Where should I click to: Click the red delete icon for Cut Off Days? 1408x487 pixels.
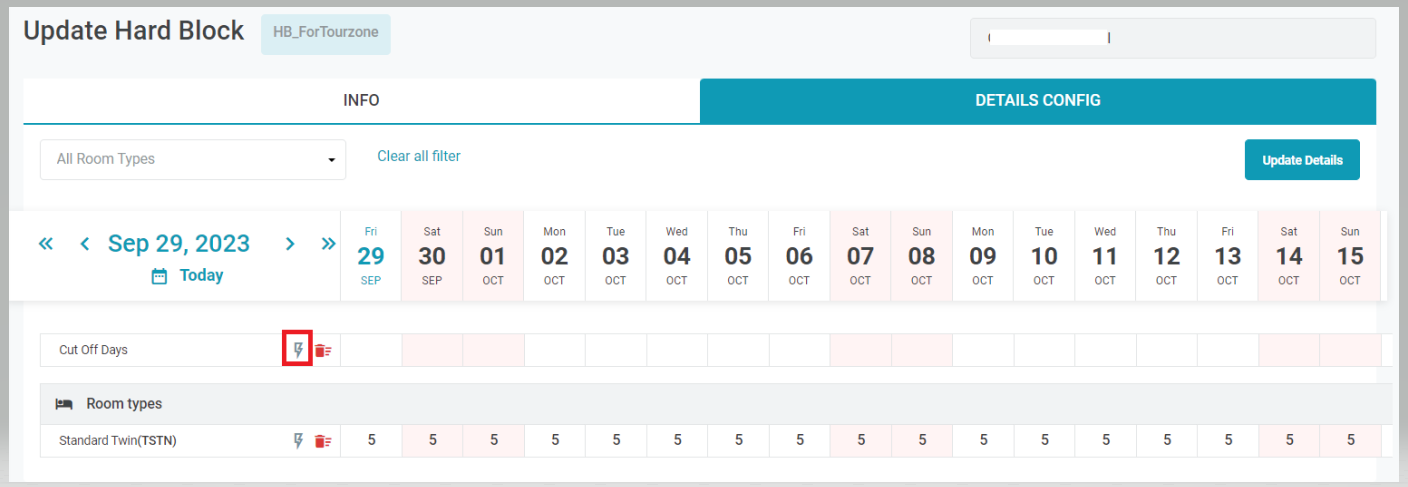pyautogui.click(x=322, y=350)
